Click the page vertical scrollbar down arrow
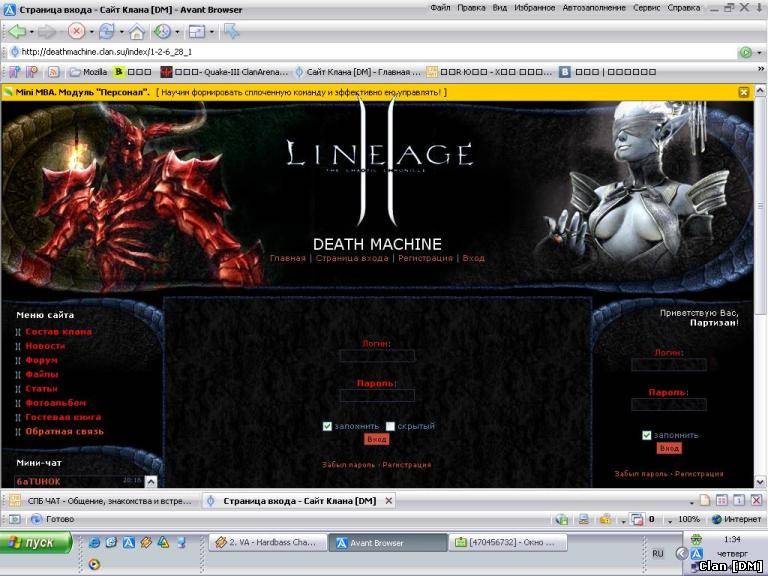This screenshot has height=576, width=768. [760, 482]
